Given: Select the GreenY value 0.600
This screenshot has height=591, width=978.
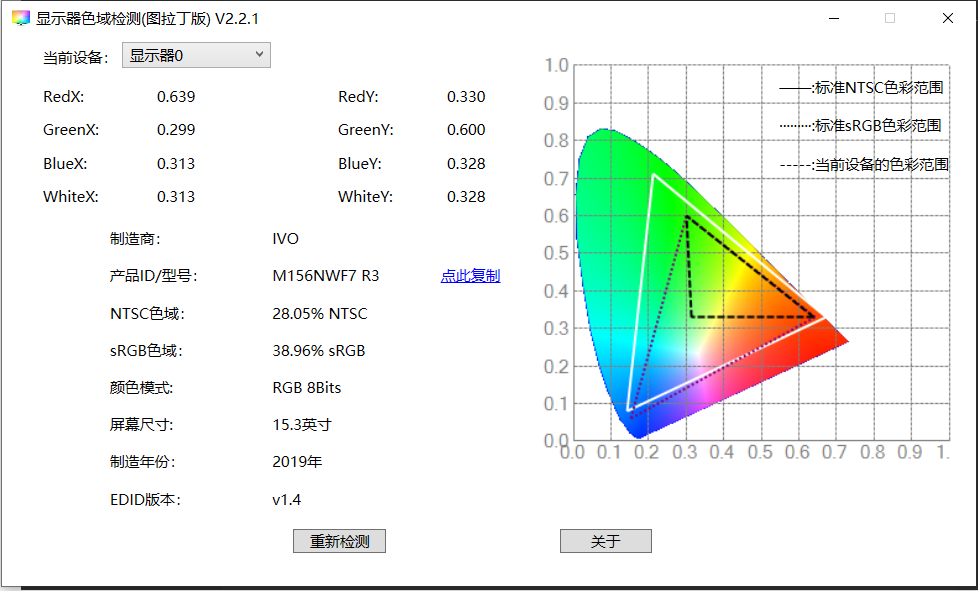Looking at the screenshot, I should (466, 130).
